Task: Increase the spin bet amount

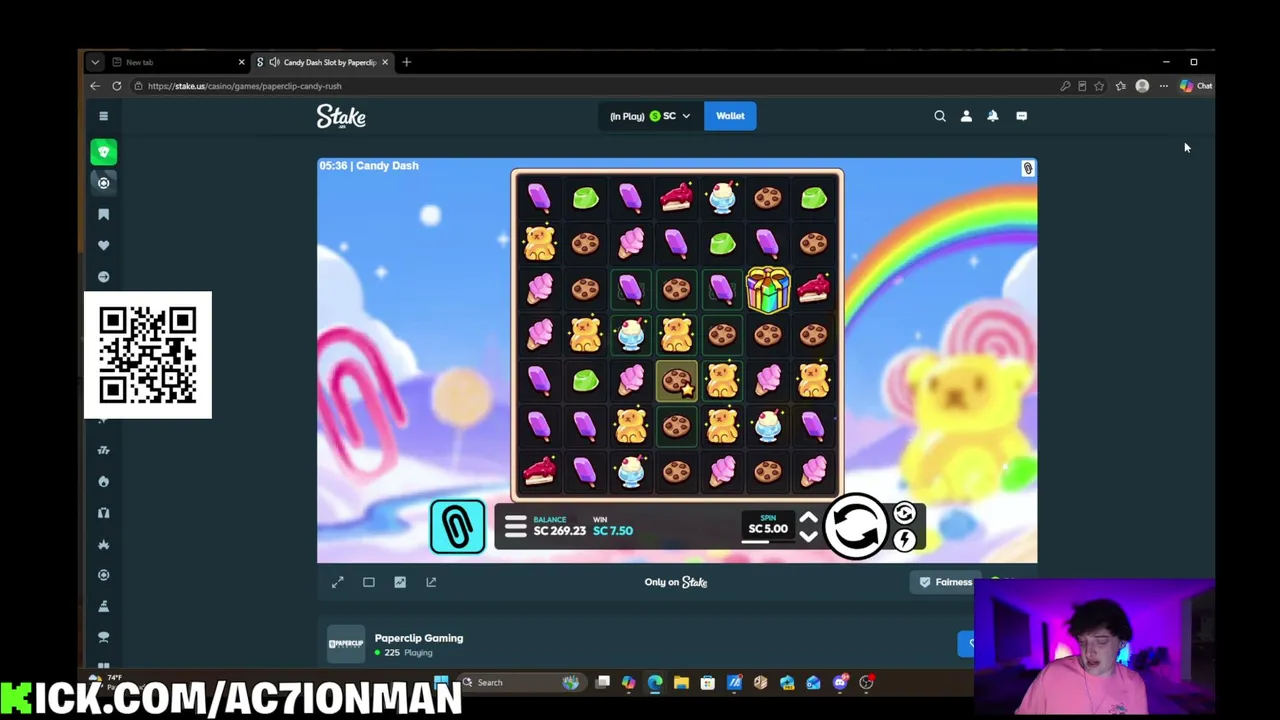Action: (808, 518)
